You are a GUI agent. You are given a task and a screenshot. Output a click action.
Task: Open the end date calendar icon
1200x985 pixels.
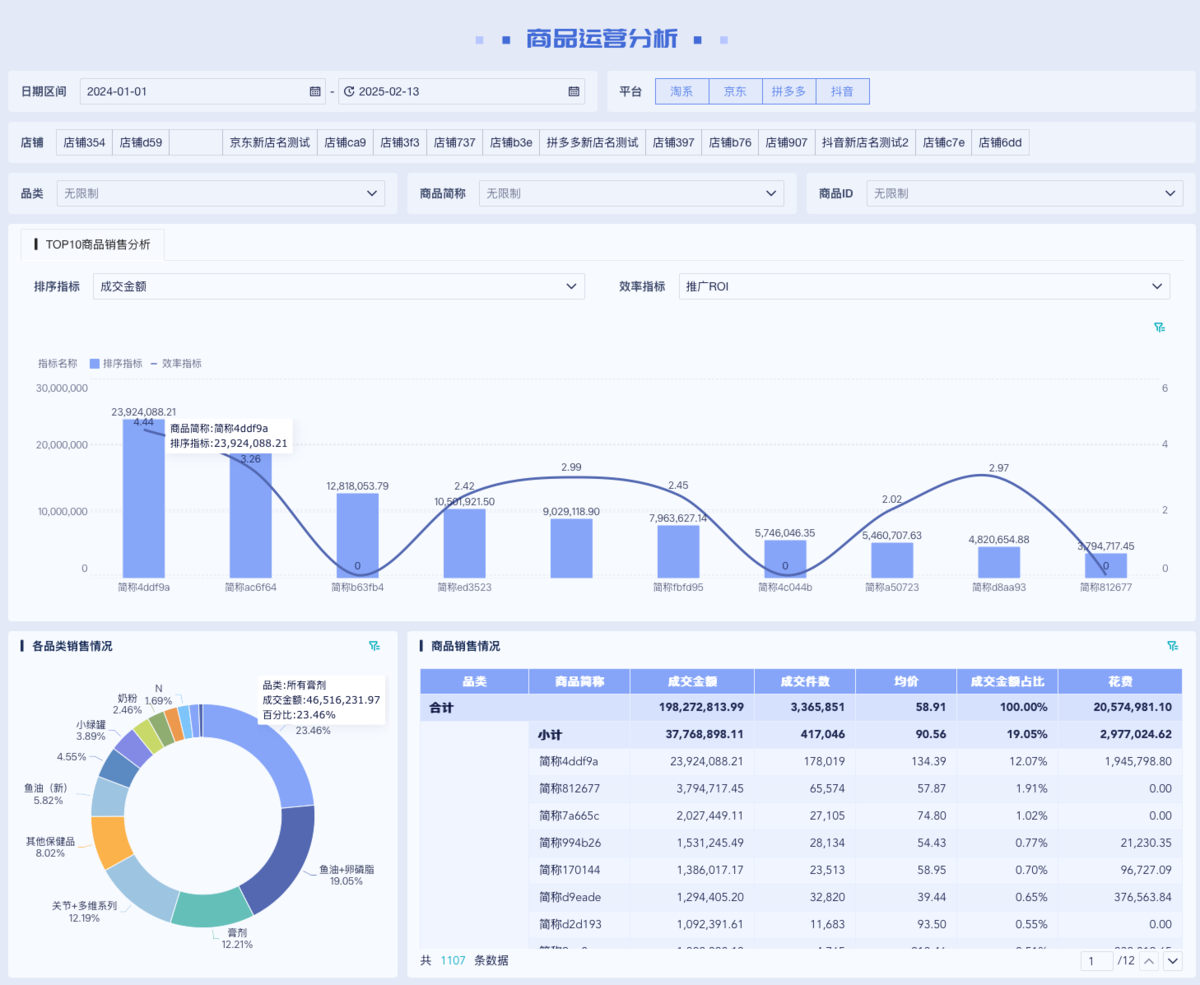(x=574, y=92)
